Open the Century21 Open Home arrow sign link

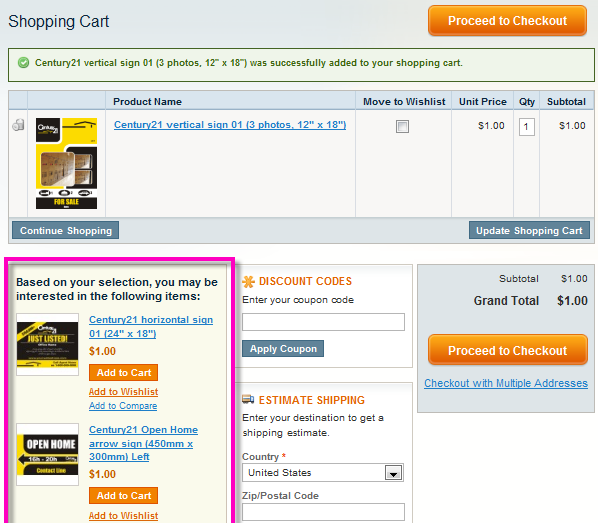[143, 443]
